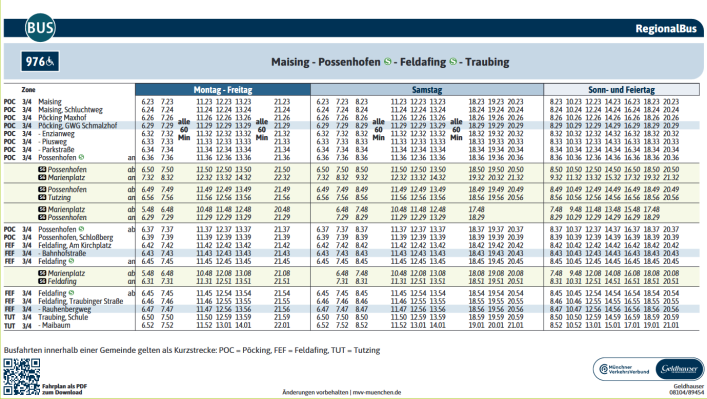Click S6 badge of Marienplatz directly above Feldafing 6.31
The image size is (707, 399).
coord(42,273)
